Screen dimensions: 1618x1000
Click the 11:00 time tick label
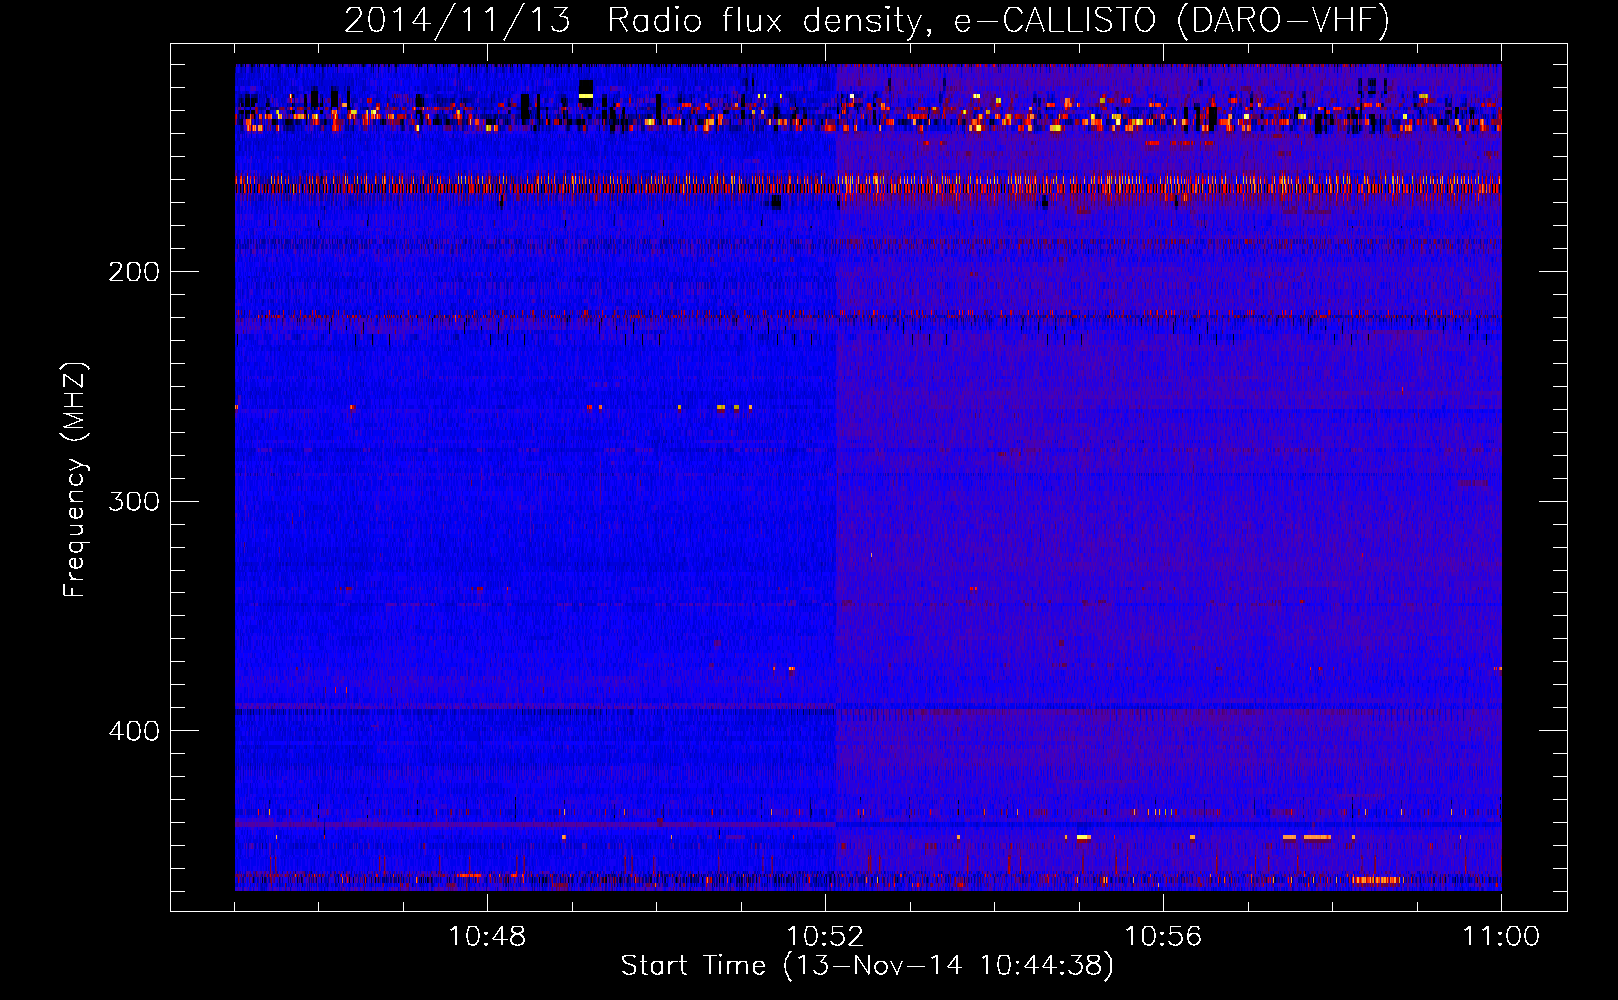point(1501,936)
